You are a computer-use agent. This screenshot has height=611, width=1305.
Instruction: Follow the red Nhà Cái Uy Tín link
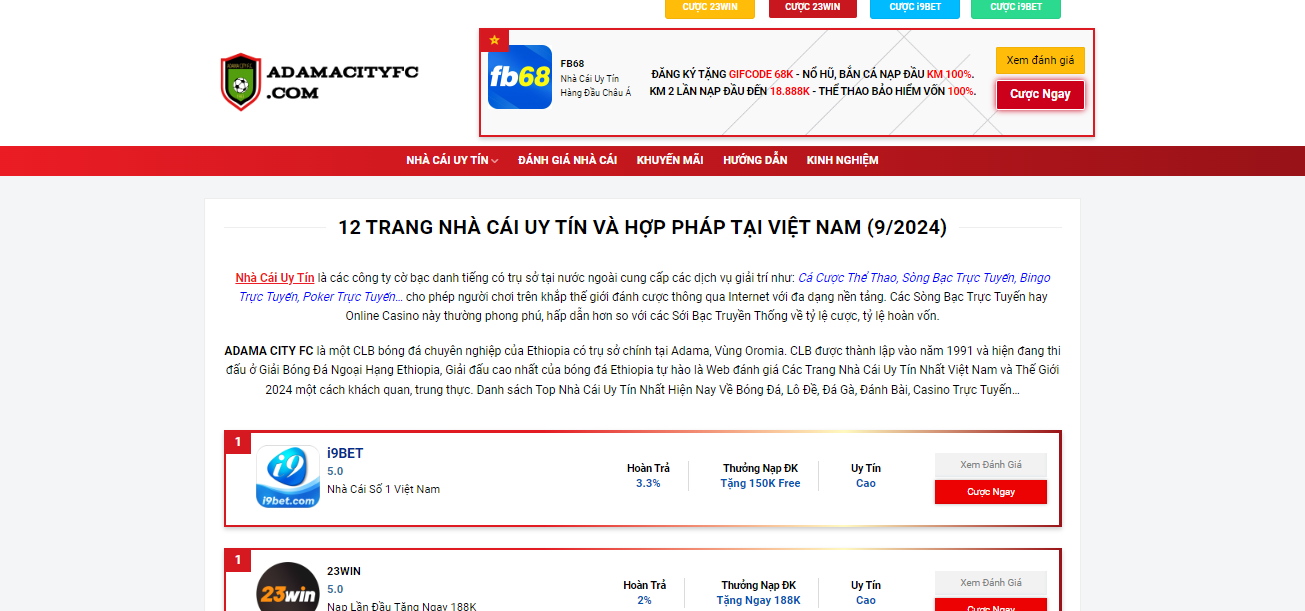tap(275, 278)
